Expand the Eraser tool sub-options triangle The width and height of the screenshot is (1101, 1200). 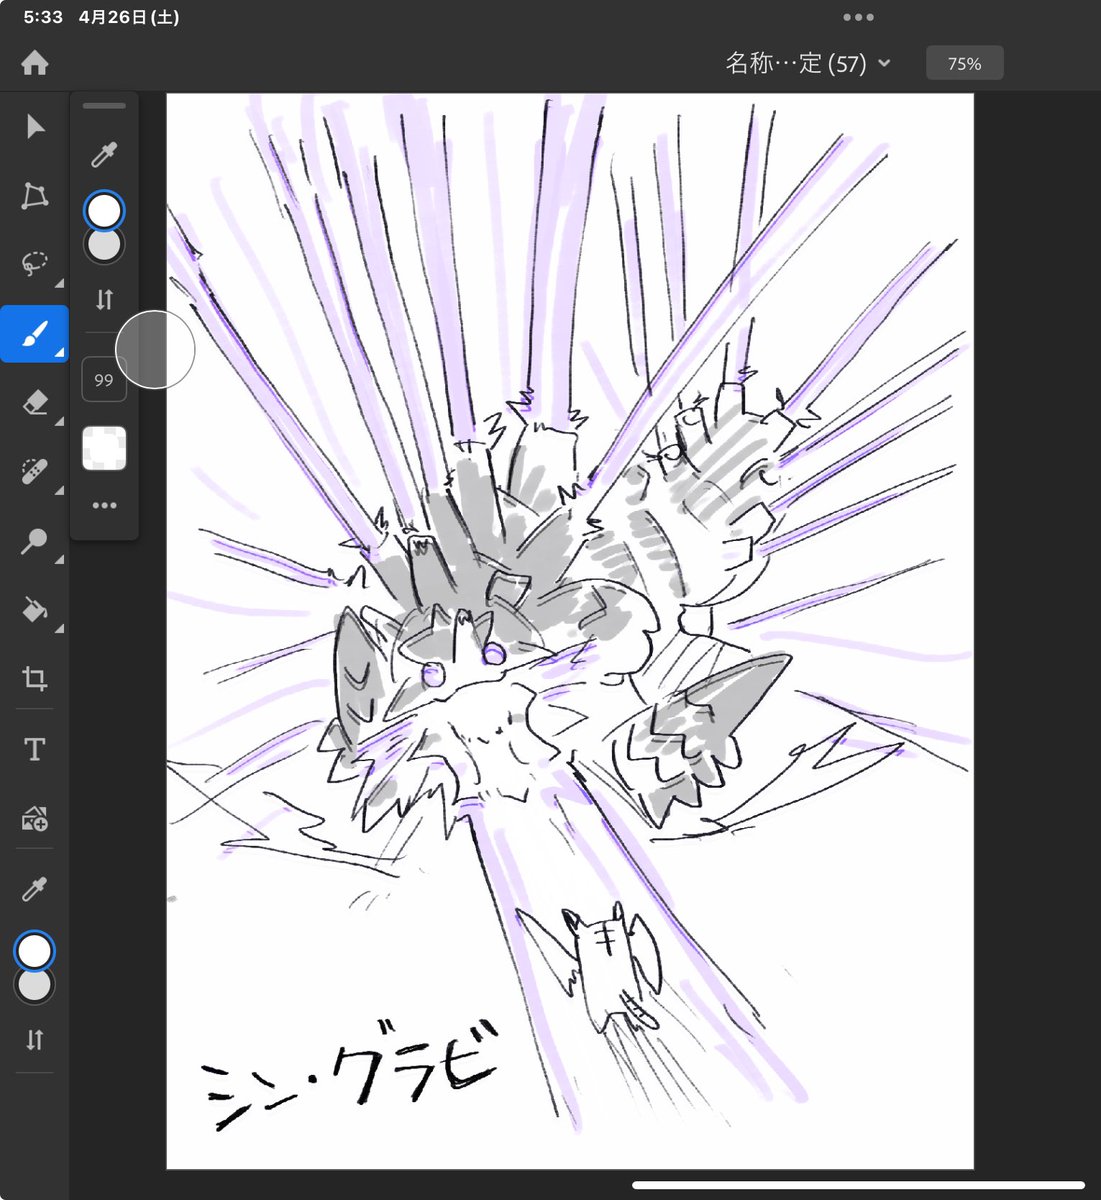(x=60, y=422)
